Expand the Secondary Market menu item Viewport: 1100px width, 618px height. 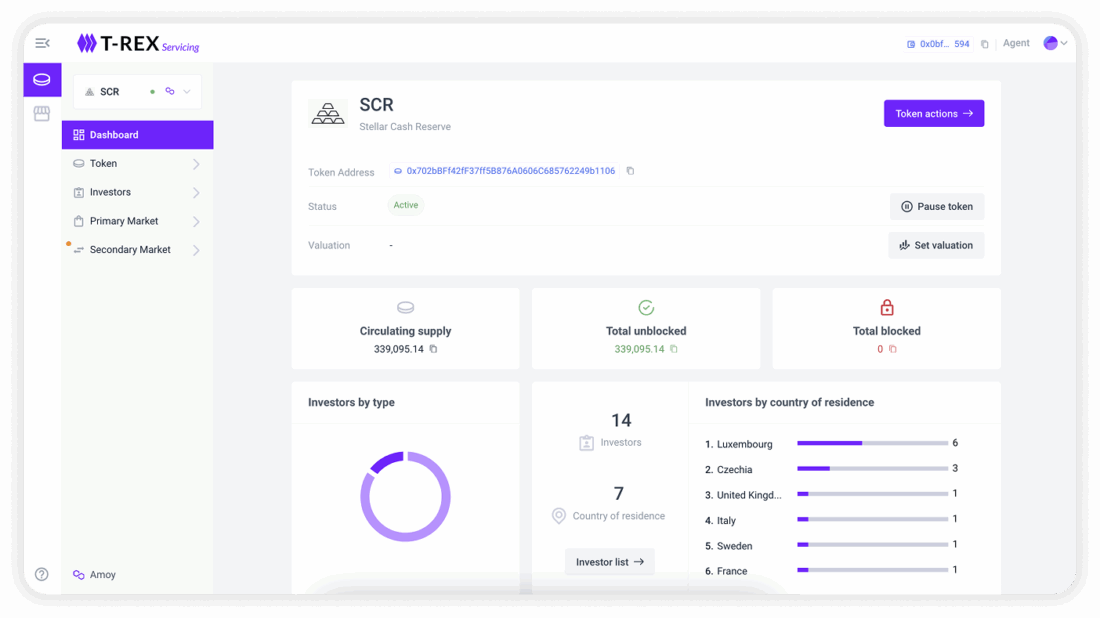pos(137,249)
